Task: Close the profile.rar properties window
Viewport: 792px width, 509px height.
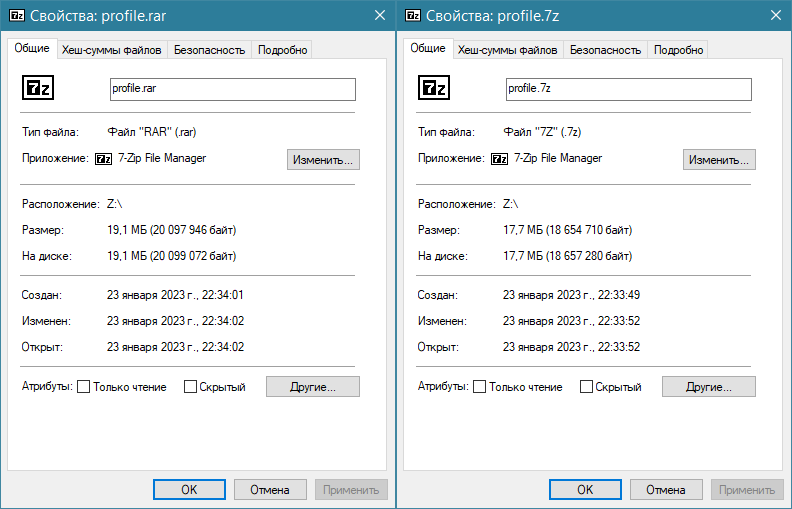Action: tap(379, 15)
